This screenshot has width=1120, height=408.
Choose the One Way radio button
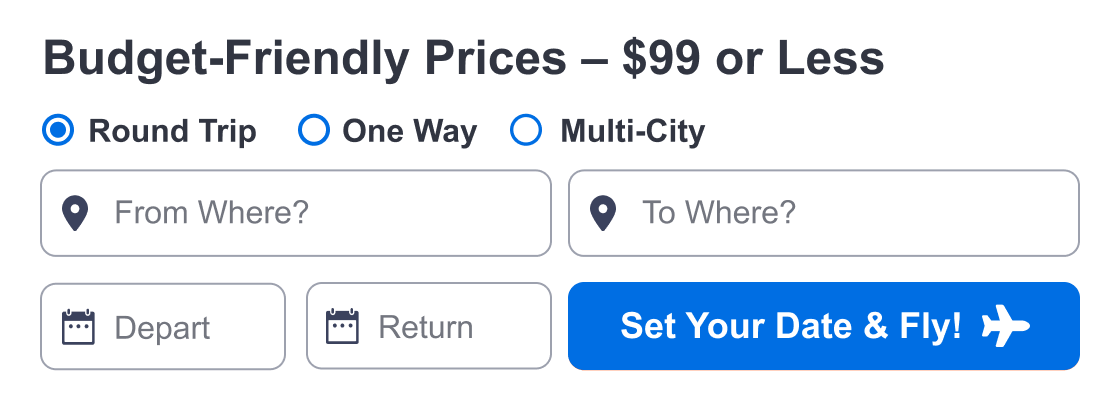[314, 130]
